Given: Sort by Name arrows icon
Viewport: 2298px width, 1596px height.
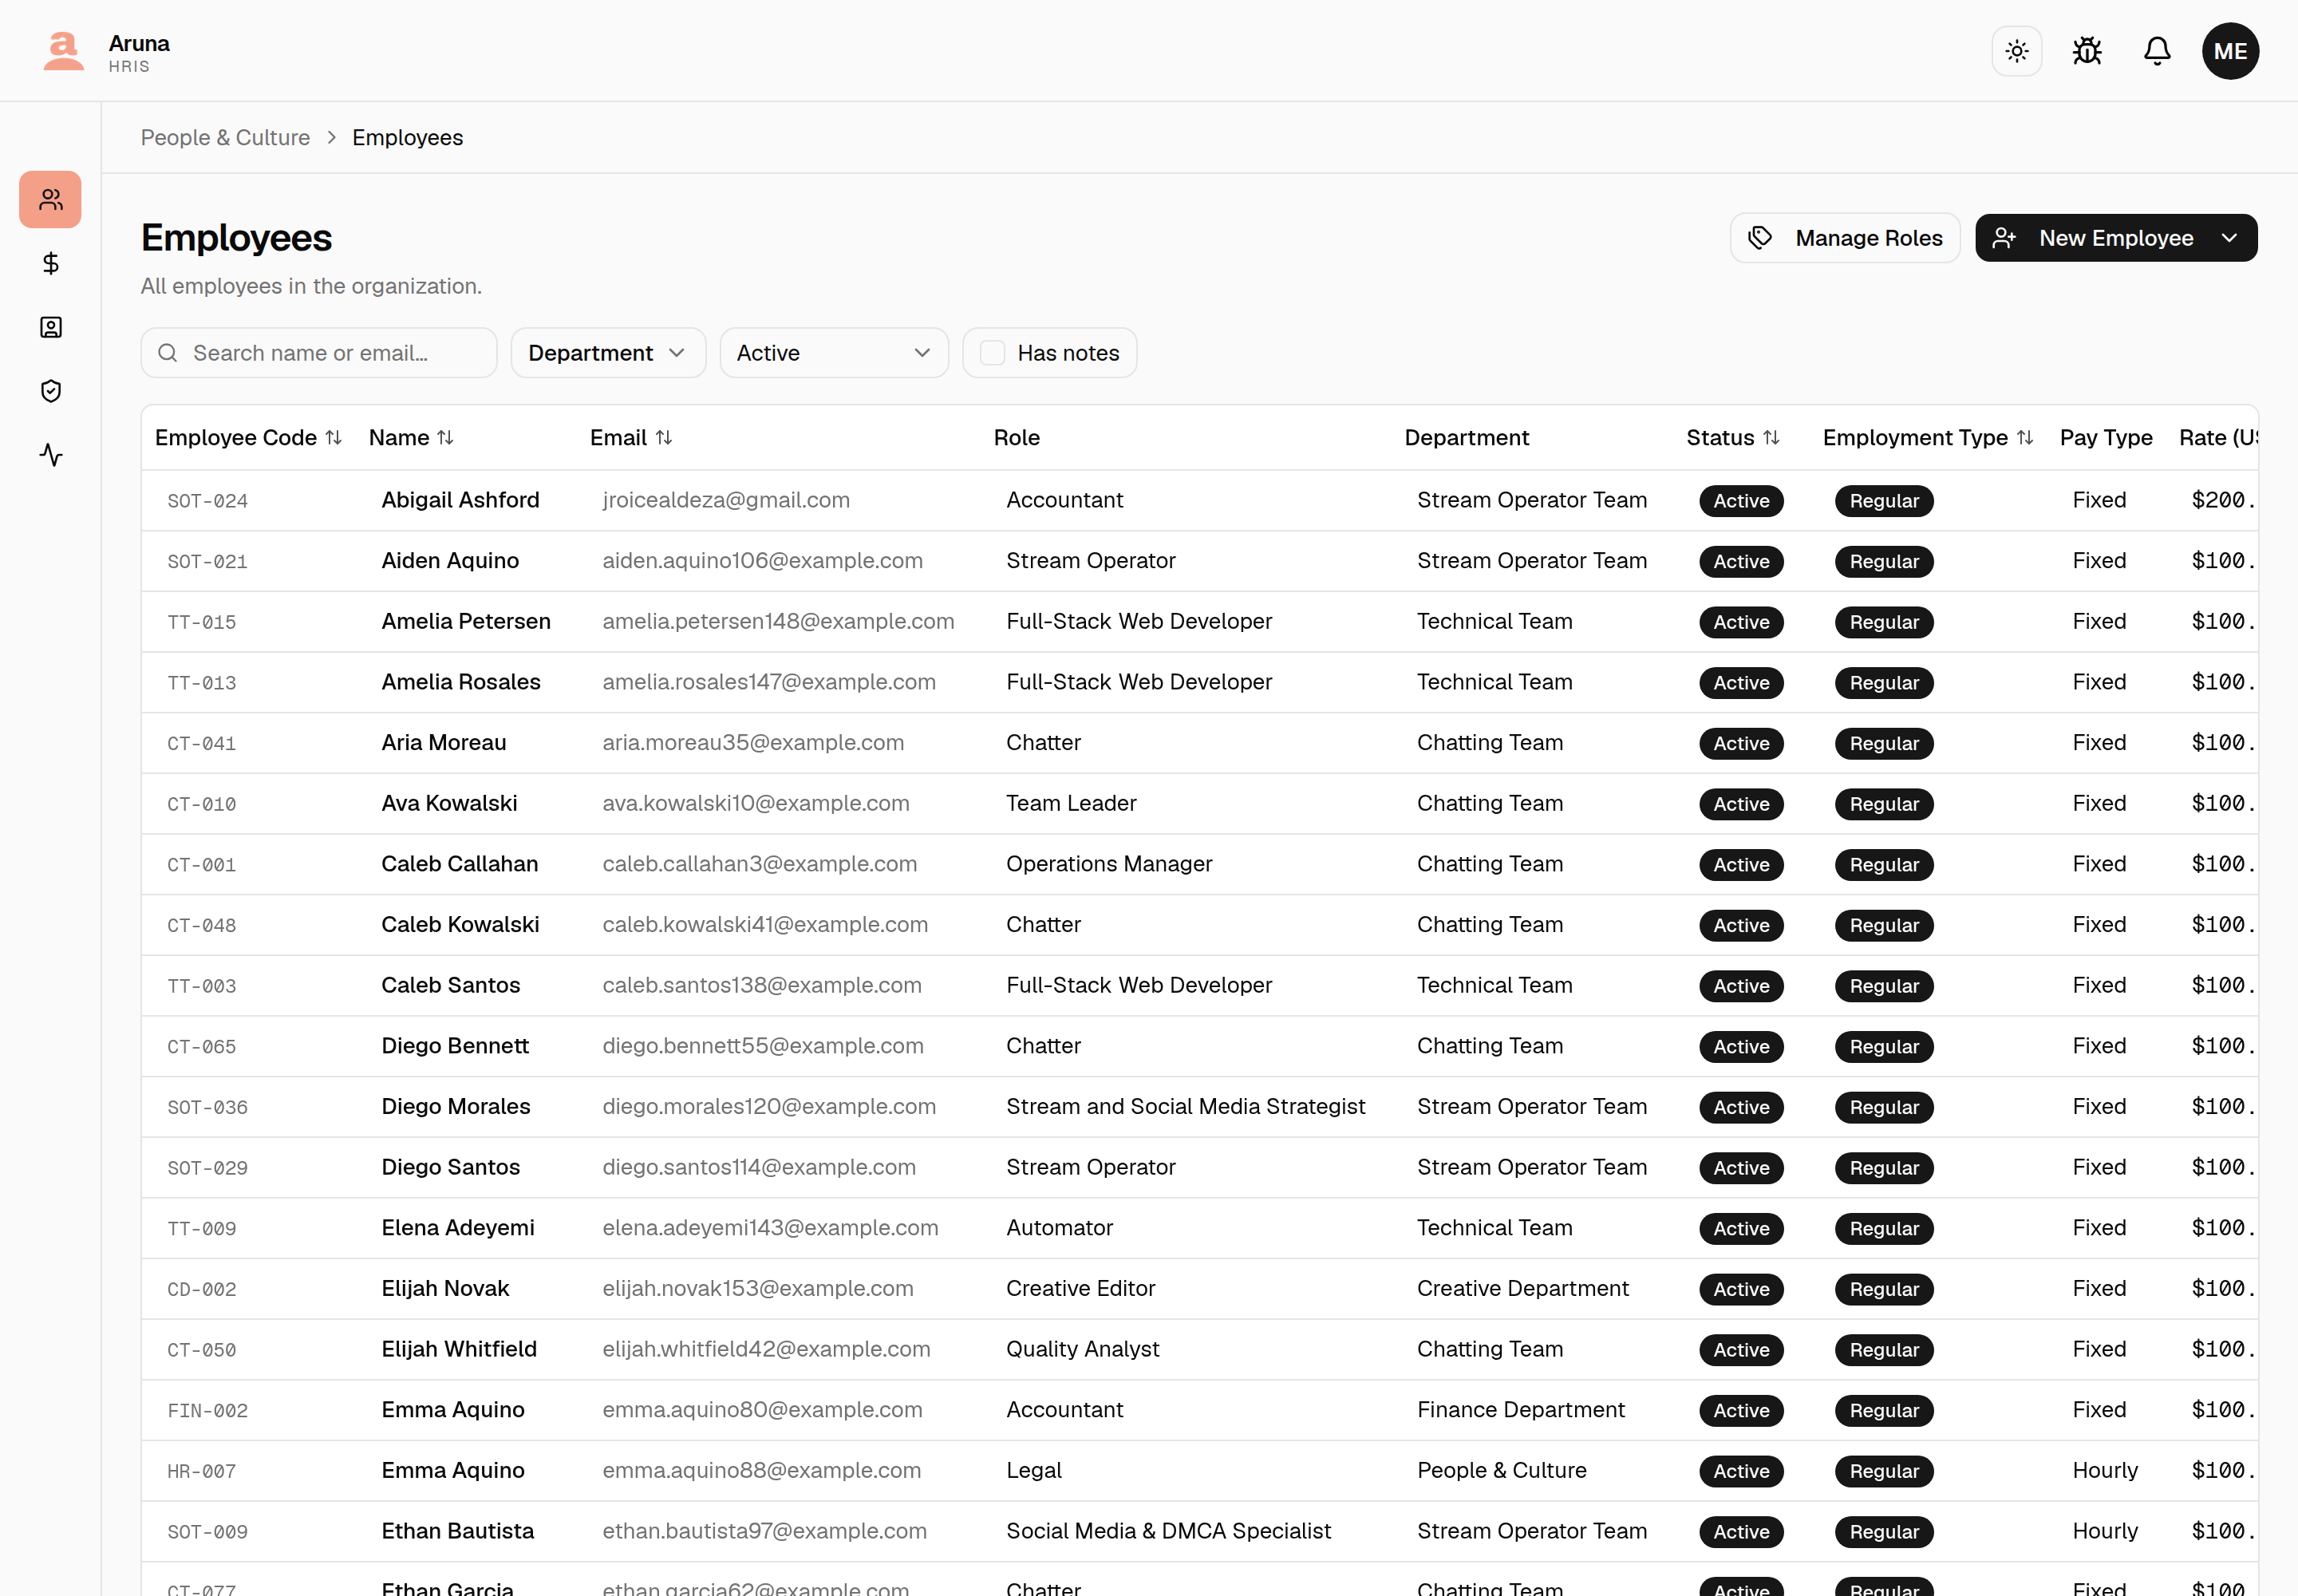Looking at the screenshot, I should click(x=446, y=438).
